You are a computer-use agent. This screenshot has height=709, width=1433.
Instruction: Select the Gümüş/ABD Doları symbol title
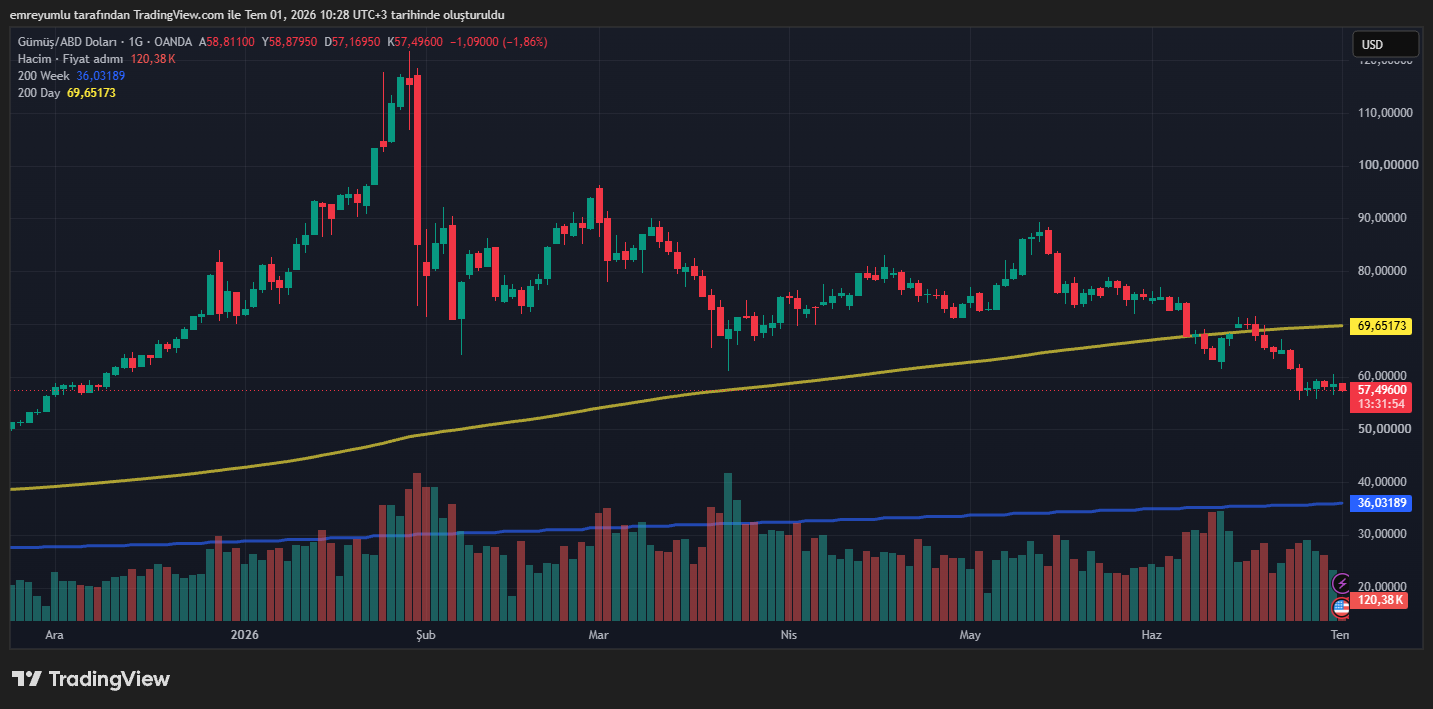click(x=67, y=42)
